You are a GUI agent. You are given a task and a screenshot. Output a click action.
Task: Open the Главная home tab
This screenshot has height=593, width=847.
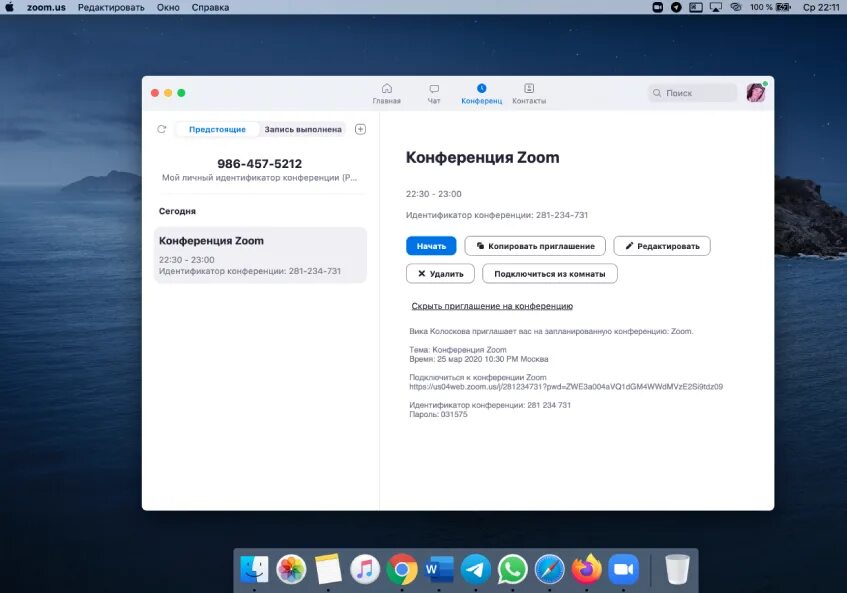[x=386, y=93]
